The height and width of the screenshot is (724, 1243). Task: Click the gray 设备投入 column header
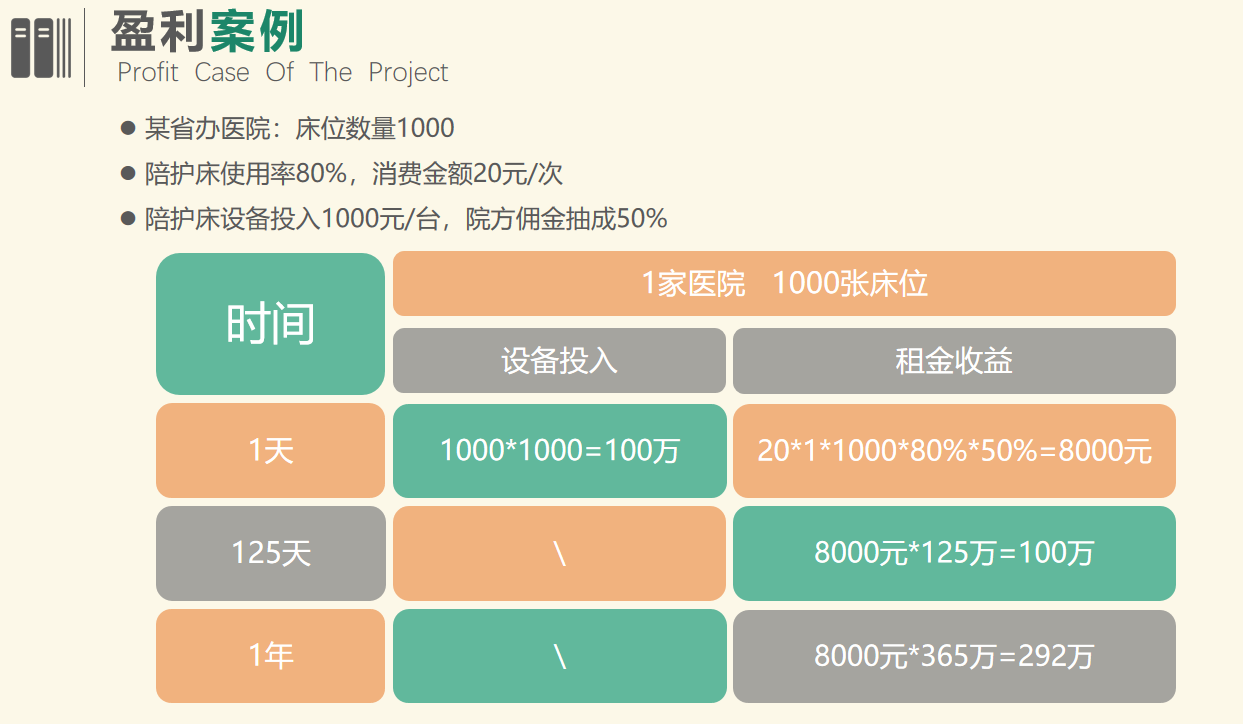(x=559, y=360)
